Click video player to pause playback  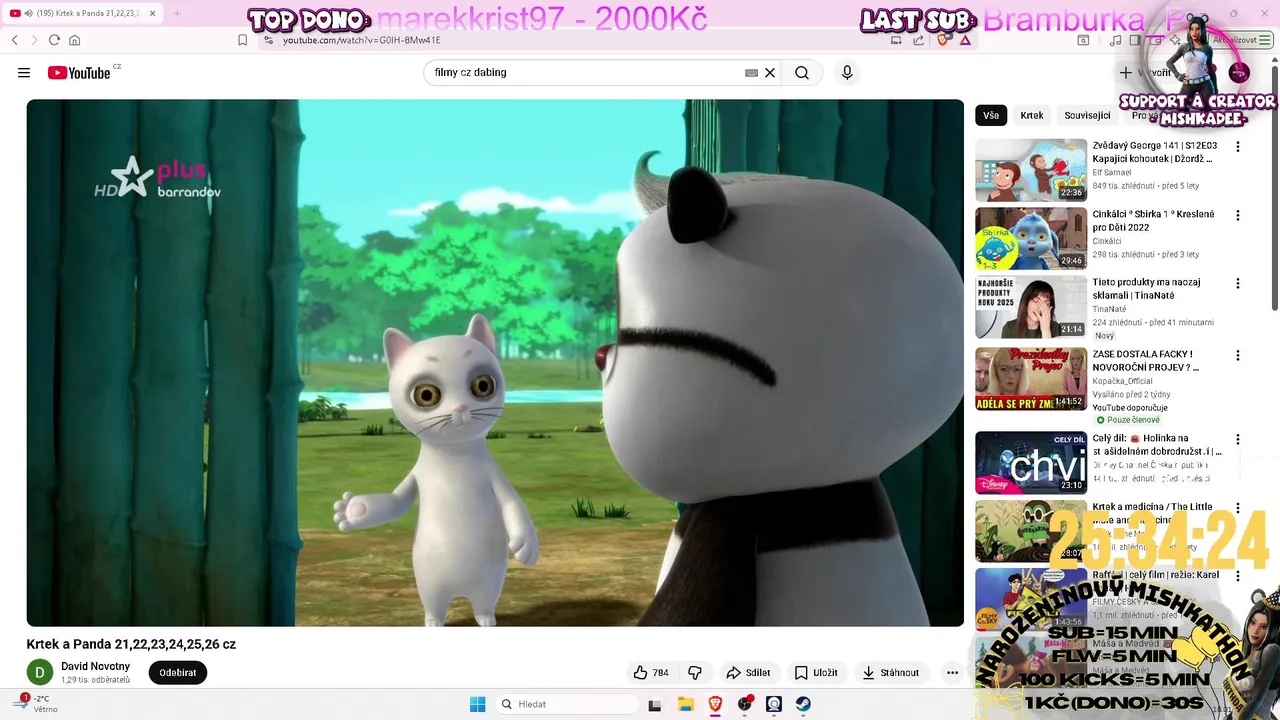point(495,363)
